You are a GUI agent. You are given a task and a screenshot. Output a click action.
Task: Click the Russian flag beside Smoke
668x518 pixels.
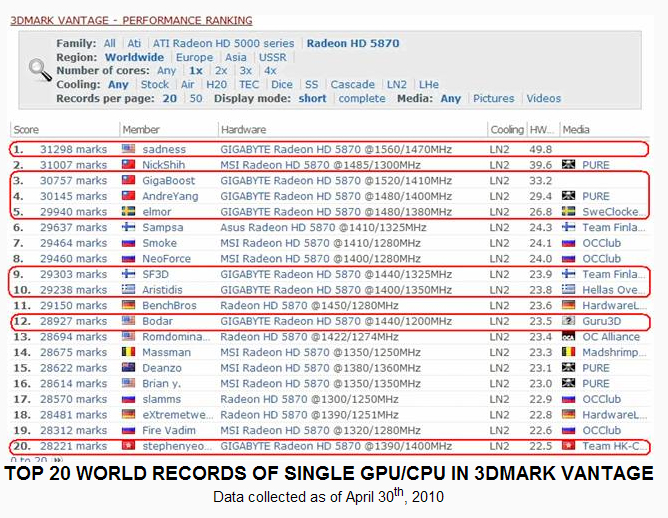tap(128, 243)
